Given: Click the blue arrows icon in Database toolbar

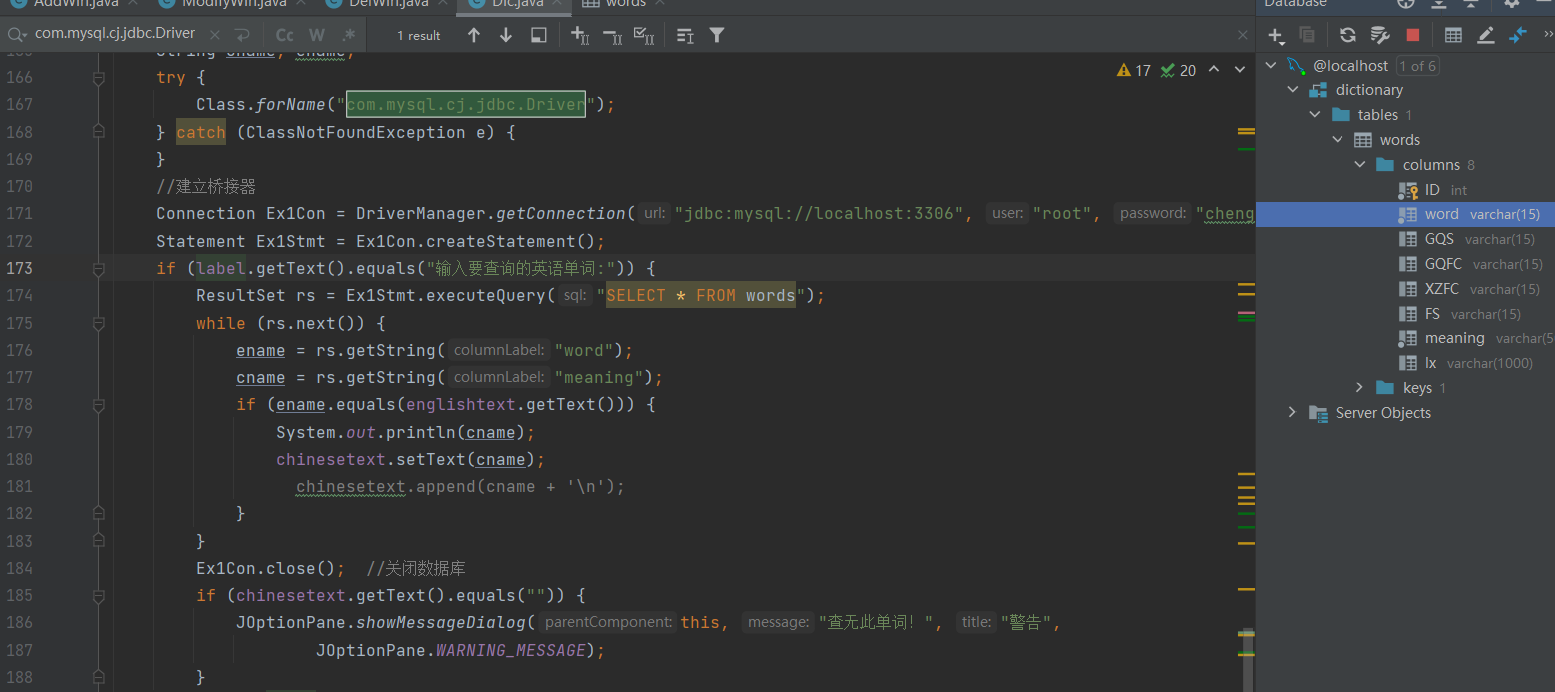Looking at the screenshot, I should click(1518, 35).
